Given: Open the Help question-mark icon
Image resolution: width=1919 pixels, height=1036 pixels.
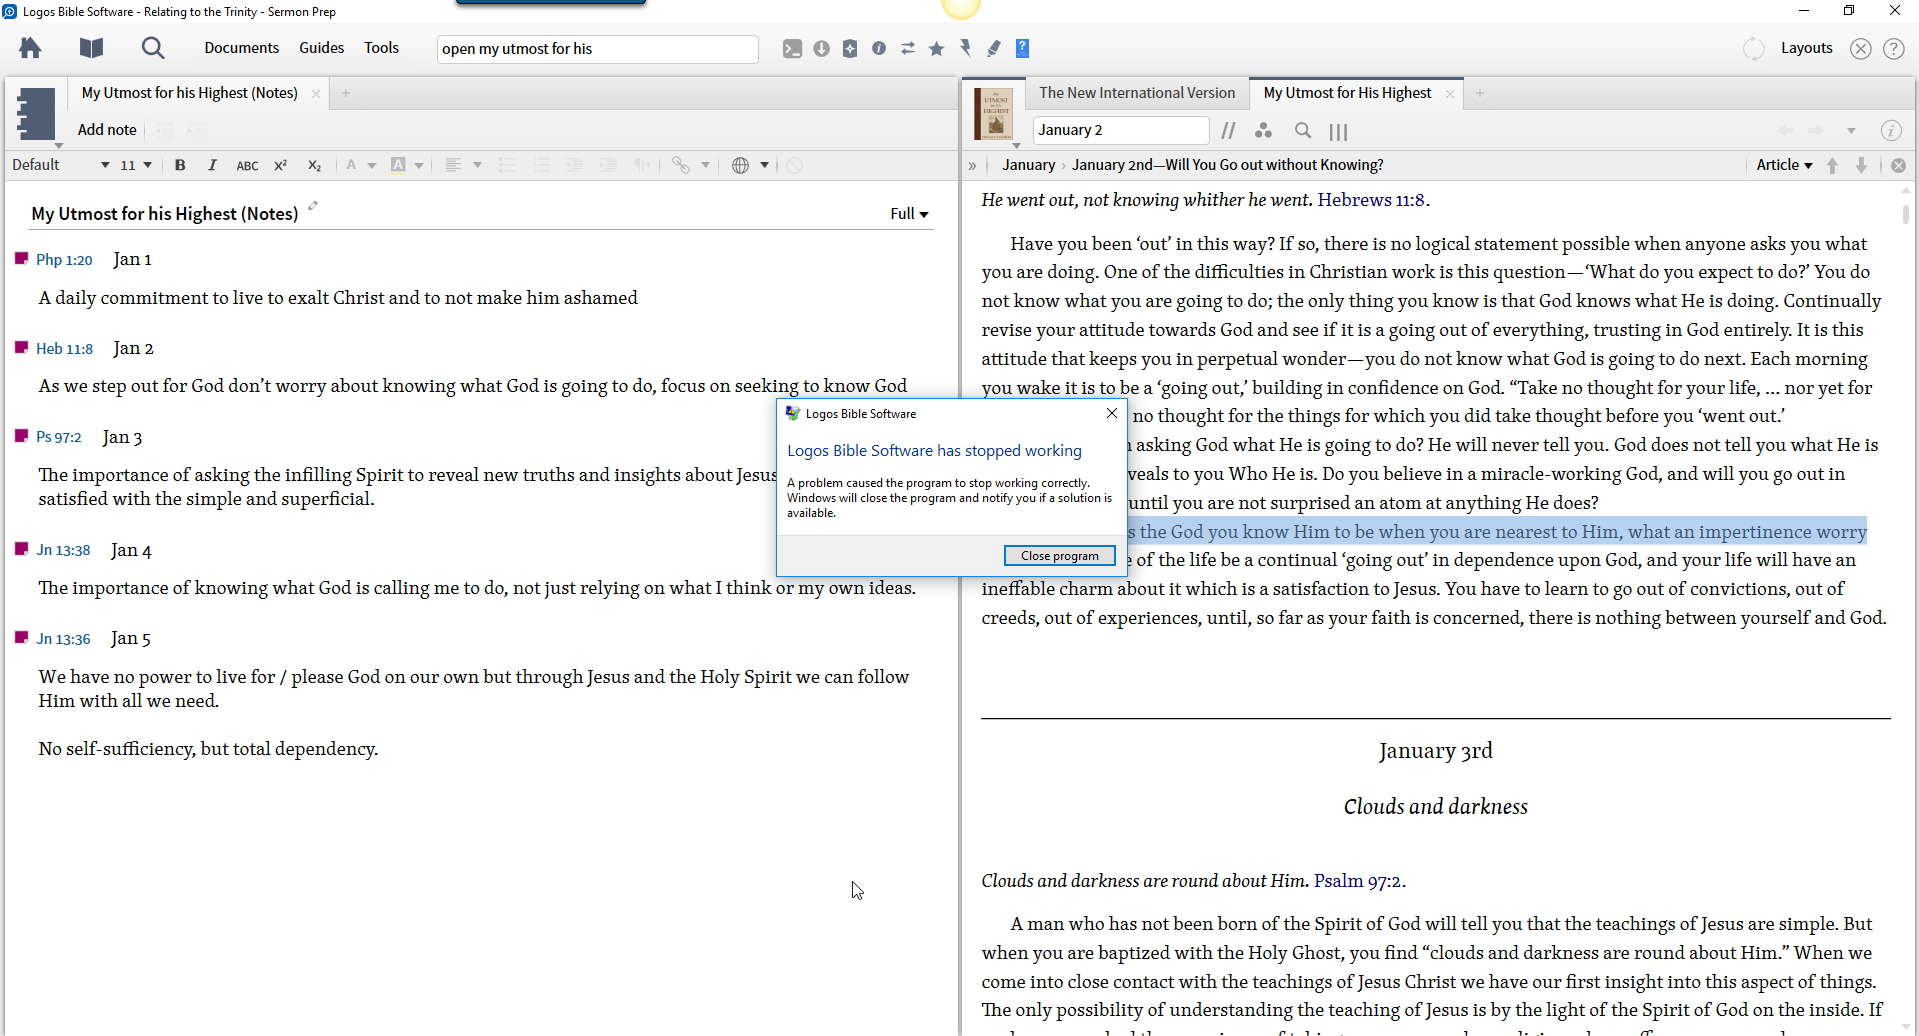Looking at the screenshot, I should point(1894,48).
